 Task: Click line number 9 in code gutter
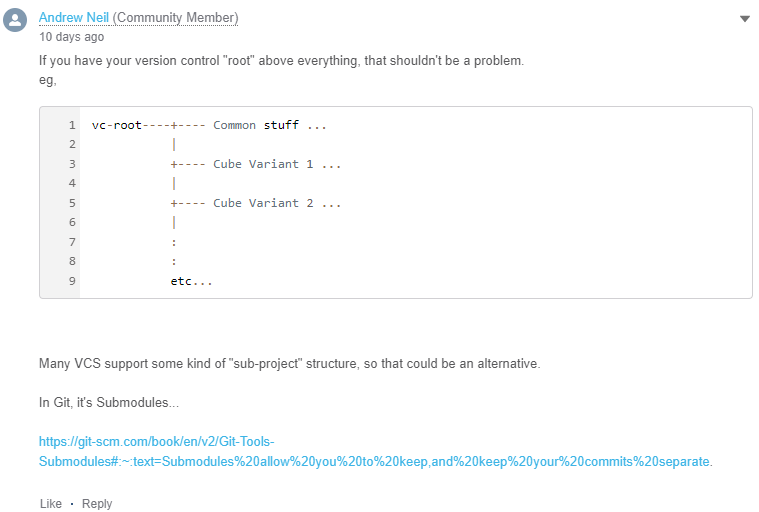(x=72, y=281)
